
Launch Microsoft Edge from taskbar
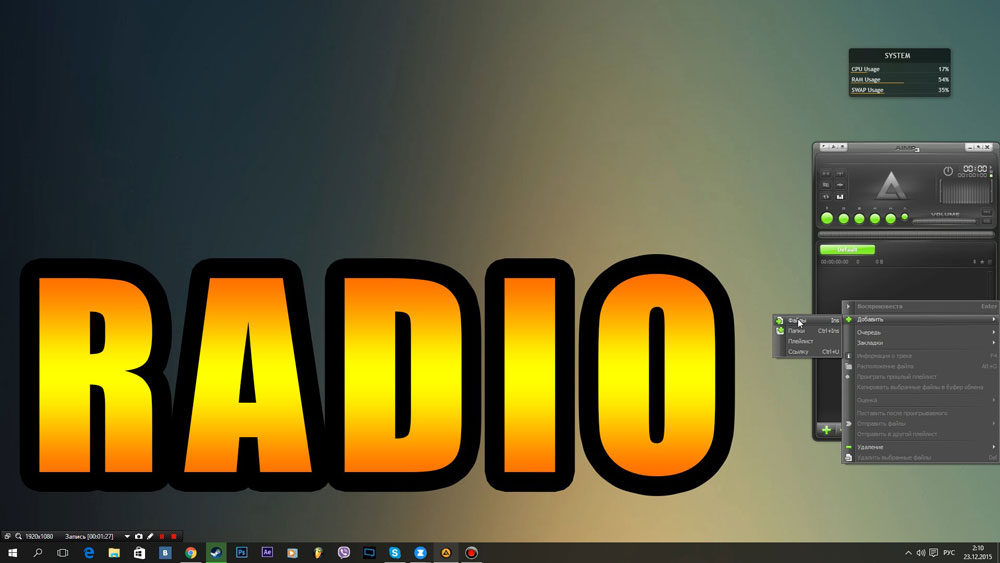[89, 553]
